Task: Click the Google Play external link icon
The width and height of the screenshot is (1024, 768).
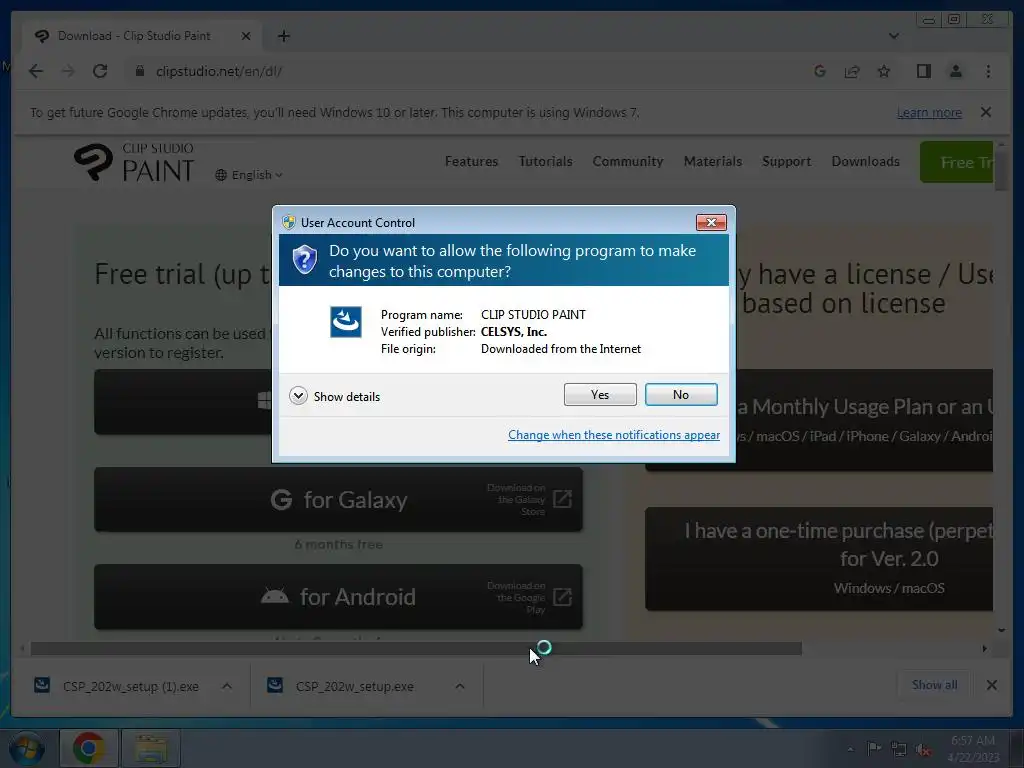Action: pyautogui.click(x=562, y=597)
